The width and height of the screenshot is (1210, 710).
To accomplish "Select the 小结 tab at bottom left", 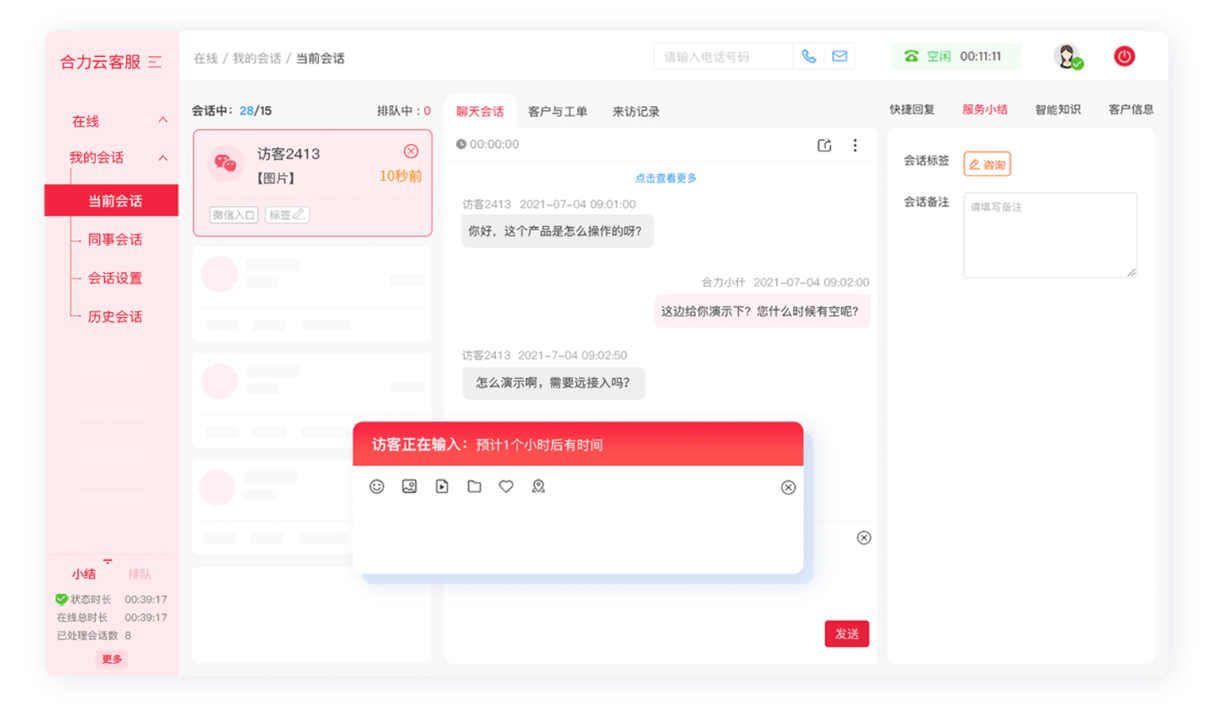I will point(84,574).
